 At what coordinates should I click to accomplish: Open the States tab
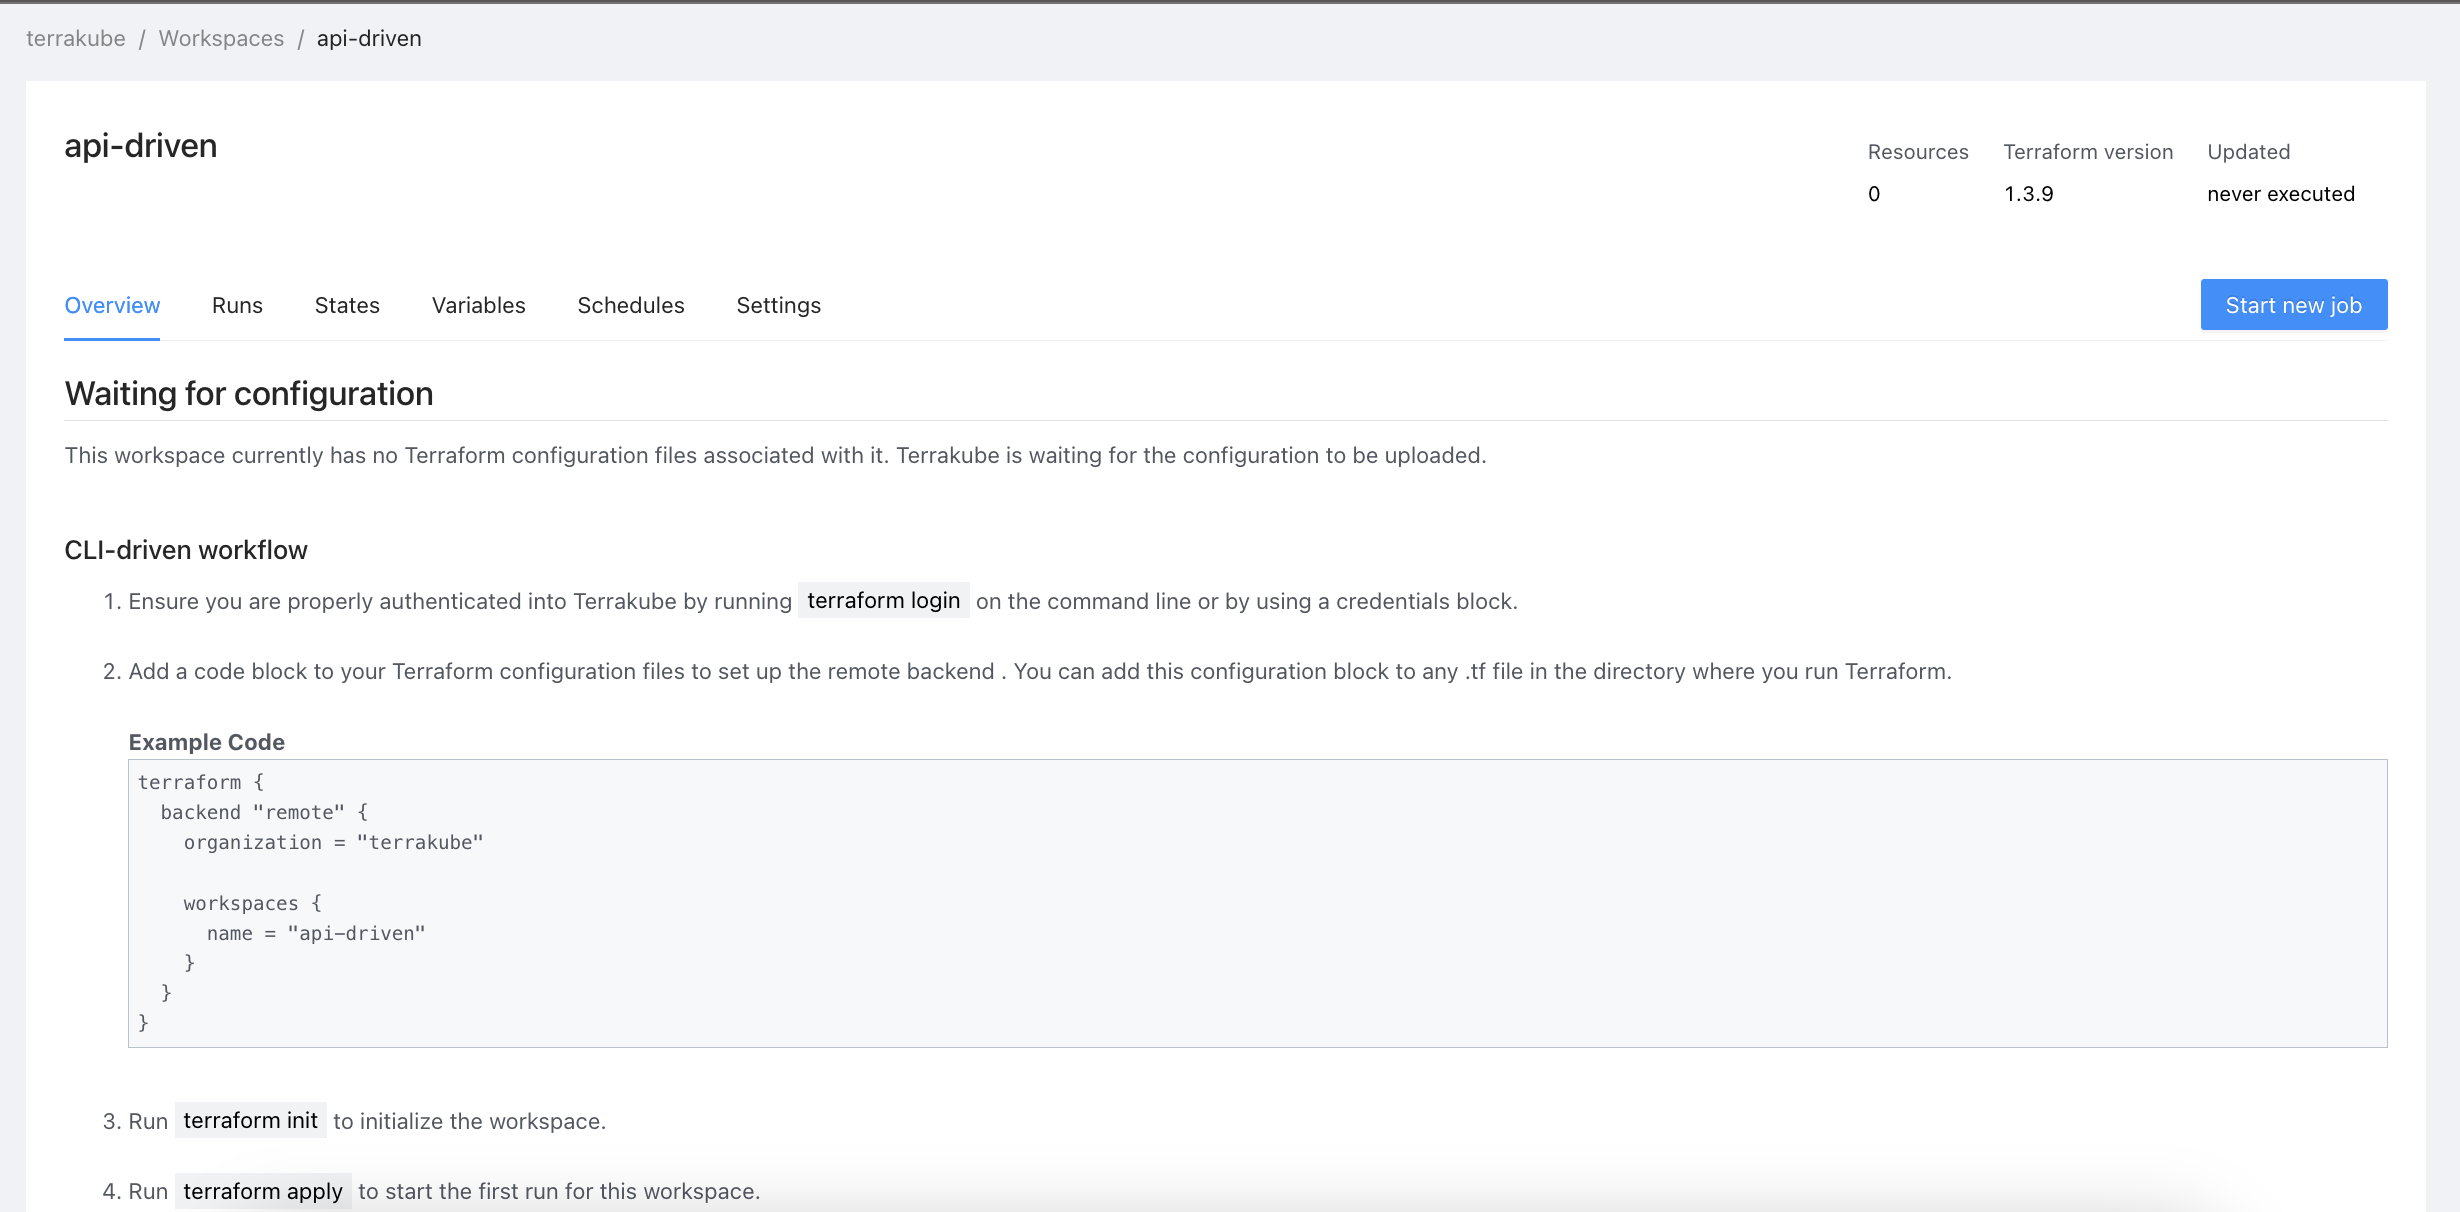(347, 305)
